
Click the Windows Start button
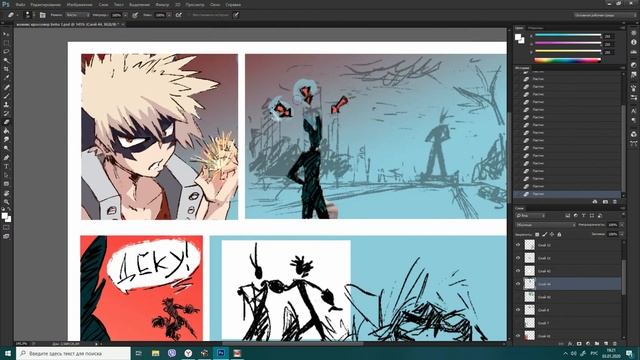pos(7,353)
